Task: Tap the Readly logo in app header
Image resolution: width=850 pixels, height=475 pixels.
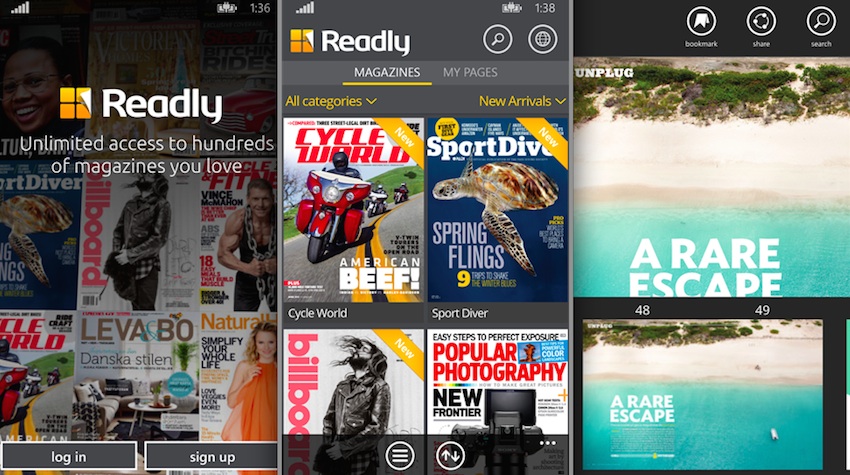Action: tap(350, 41)
